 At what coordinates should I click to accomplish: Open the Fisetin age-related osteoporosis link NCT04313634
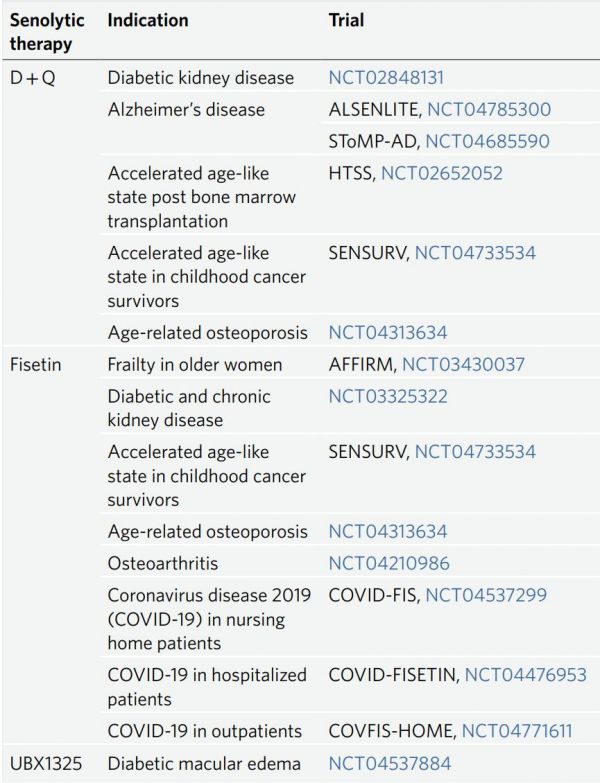[x=387, y=531]
